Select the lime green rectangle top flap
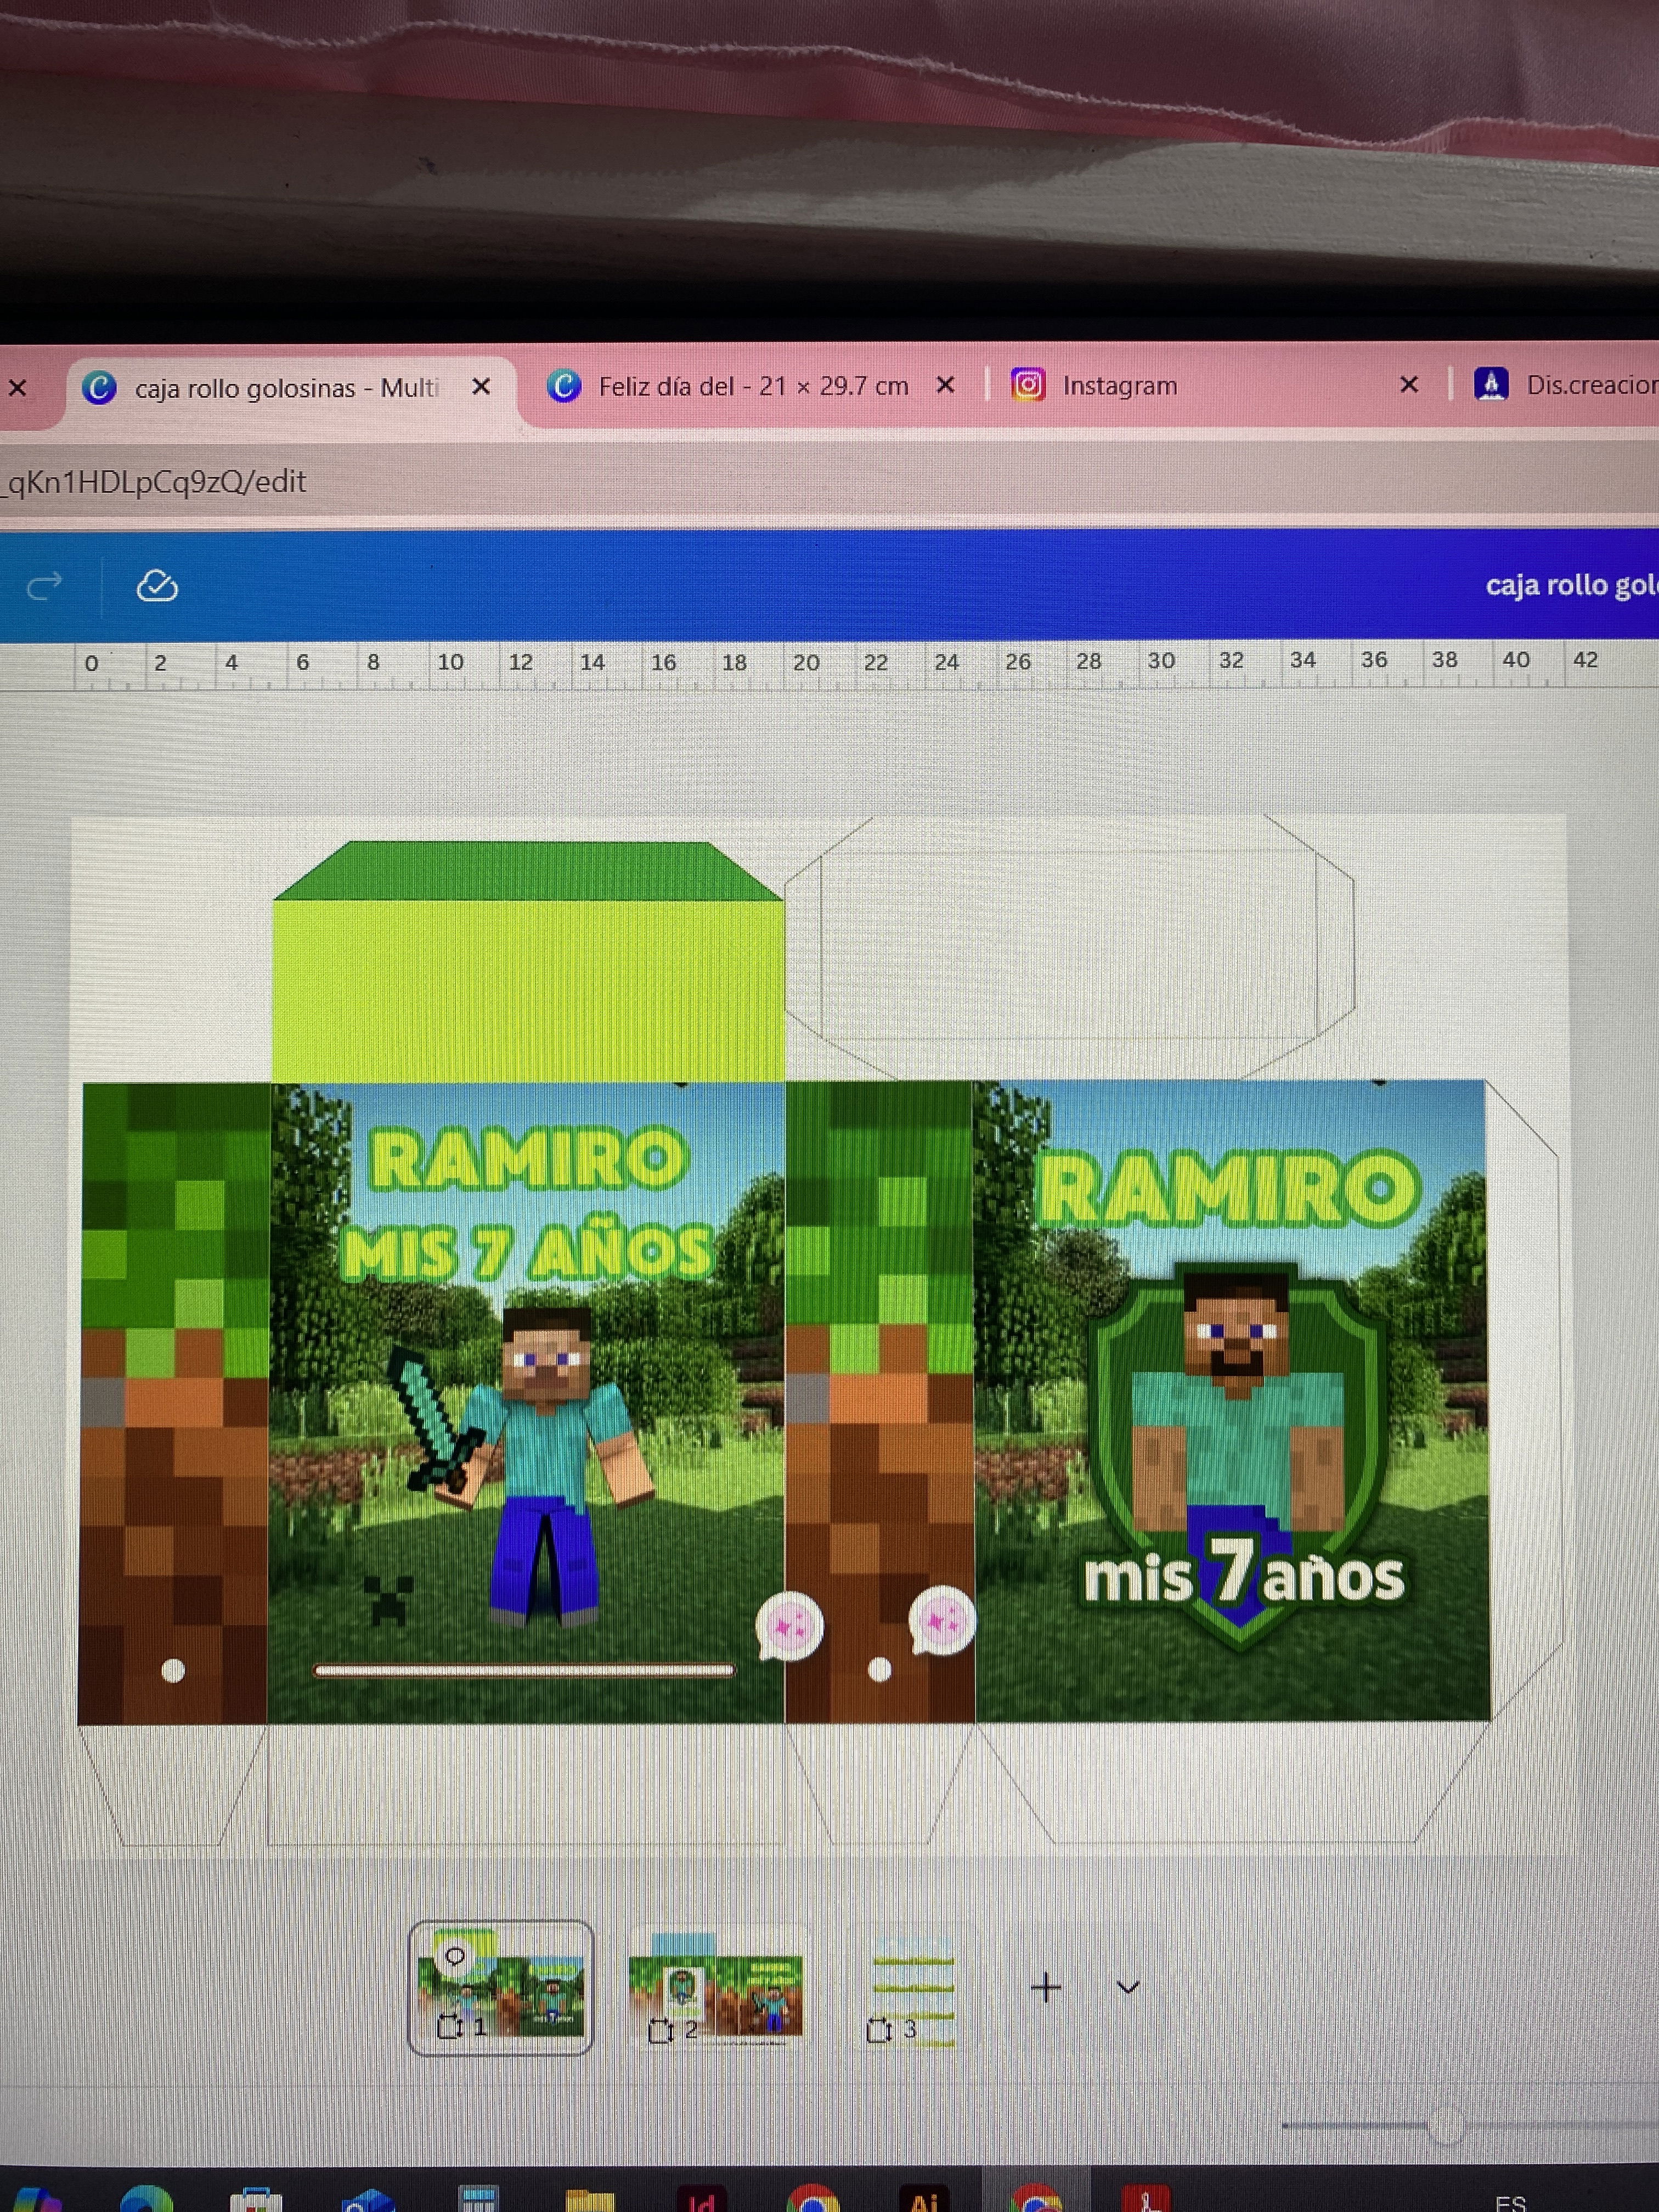 (528, 991)
